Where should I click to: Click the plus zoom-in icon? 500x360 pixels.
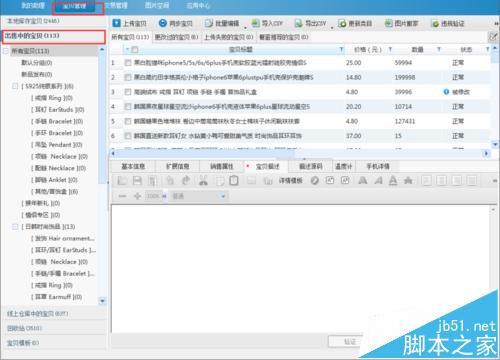pos(137,196)
